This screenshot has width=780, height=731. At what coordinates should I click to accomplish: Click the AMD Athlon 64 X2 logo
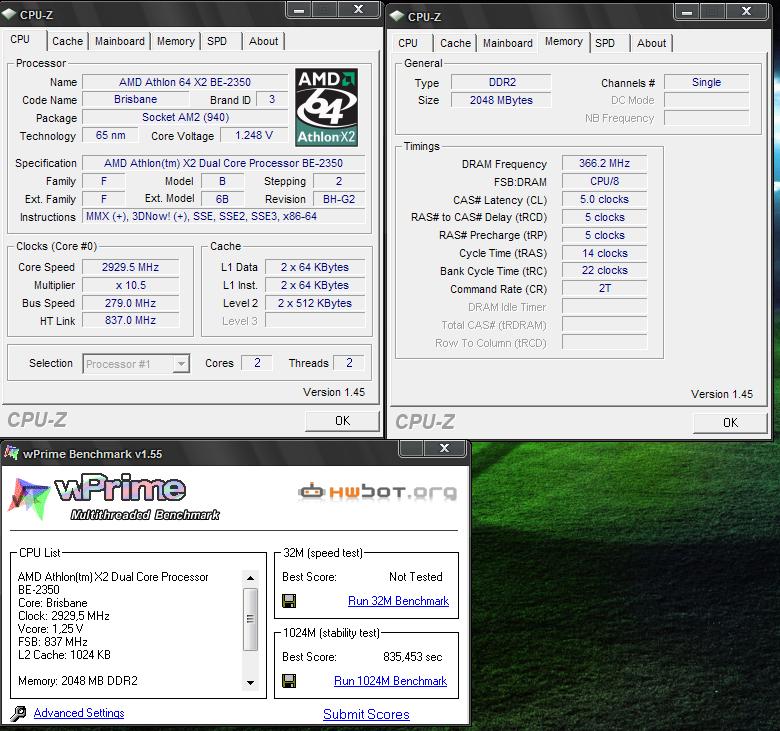(x=326, y=107)
